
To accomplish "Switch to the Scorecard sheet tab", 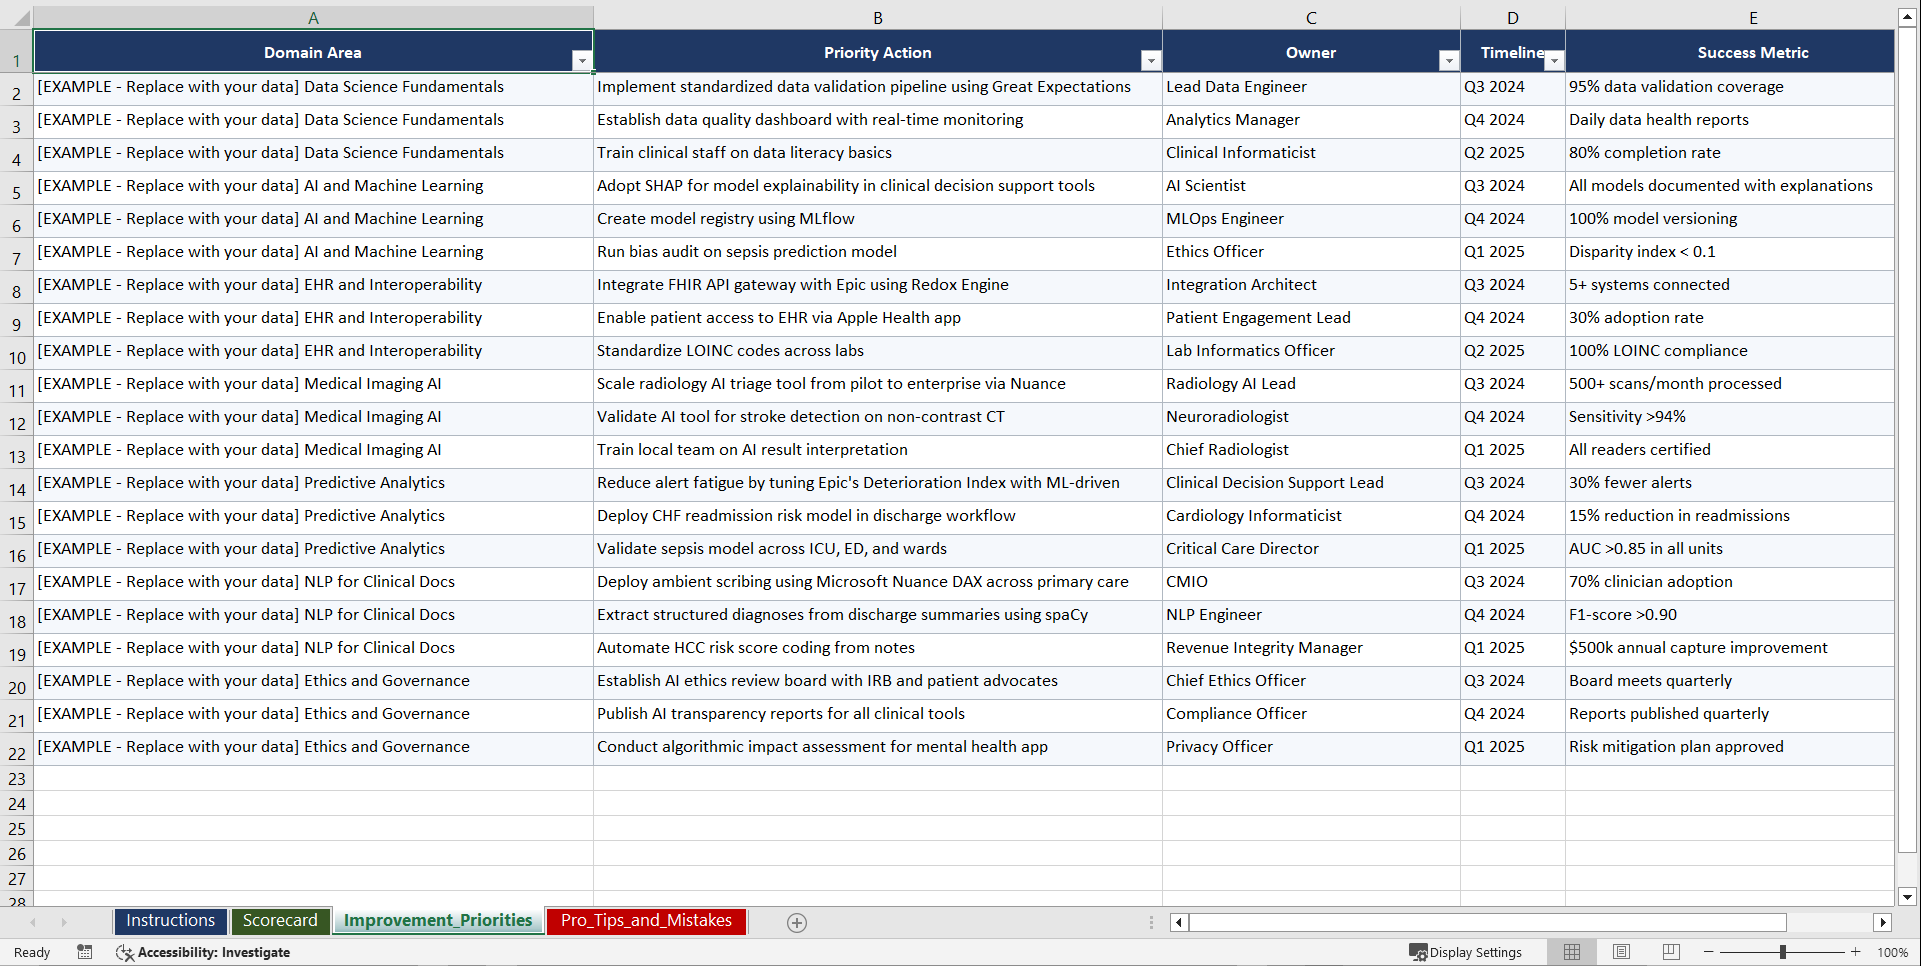I will click(x=280, y=921).
